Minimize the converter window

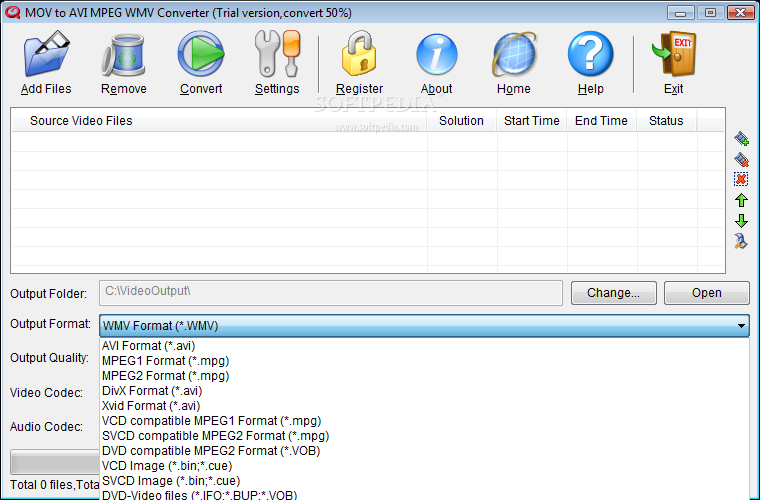pos(681,13)
